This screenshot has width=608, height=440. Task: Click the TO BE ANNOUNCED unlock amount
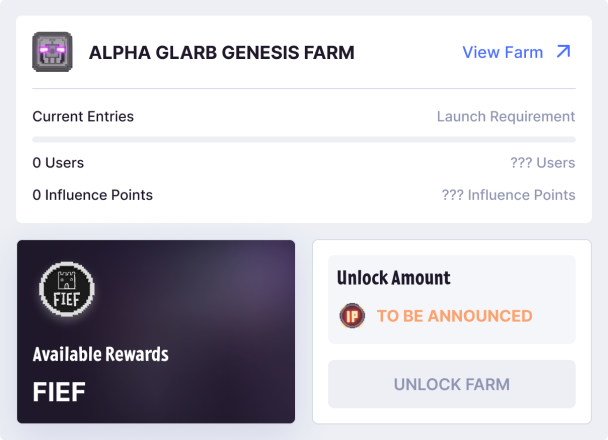(454, 316)
